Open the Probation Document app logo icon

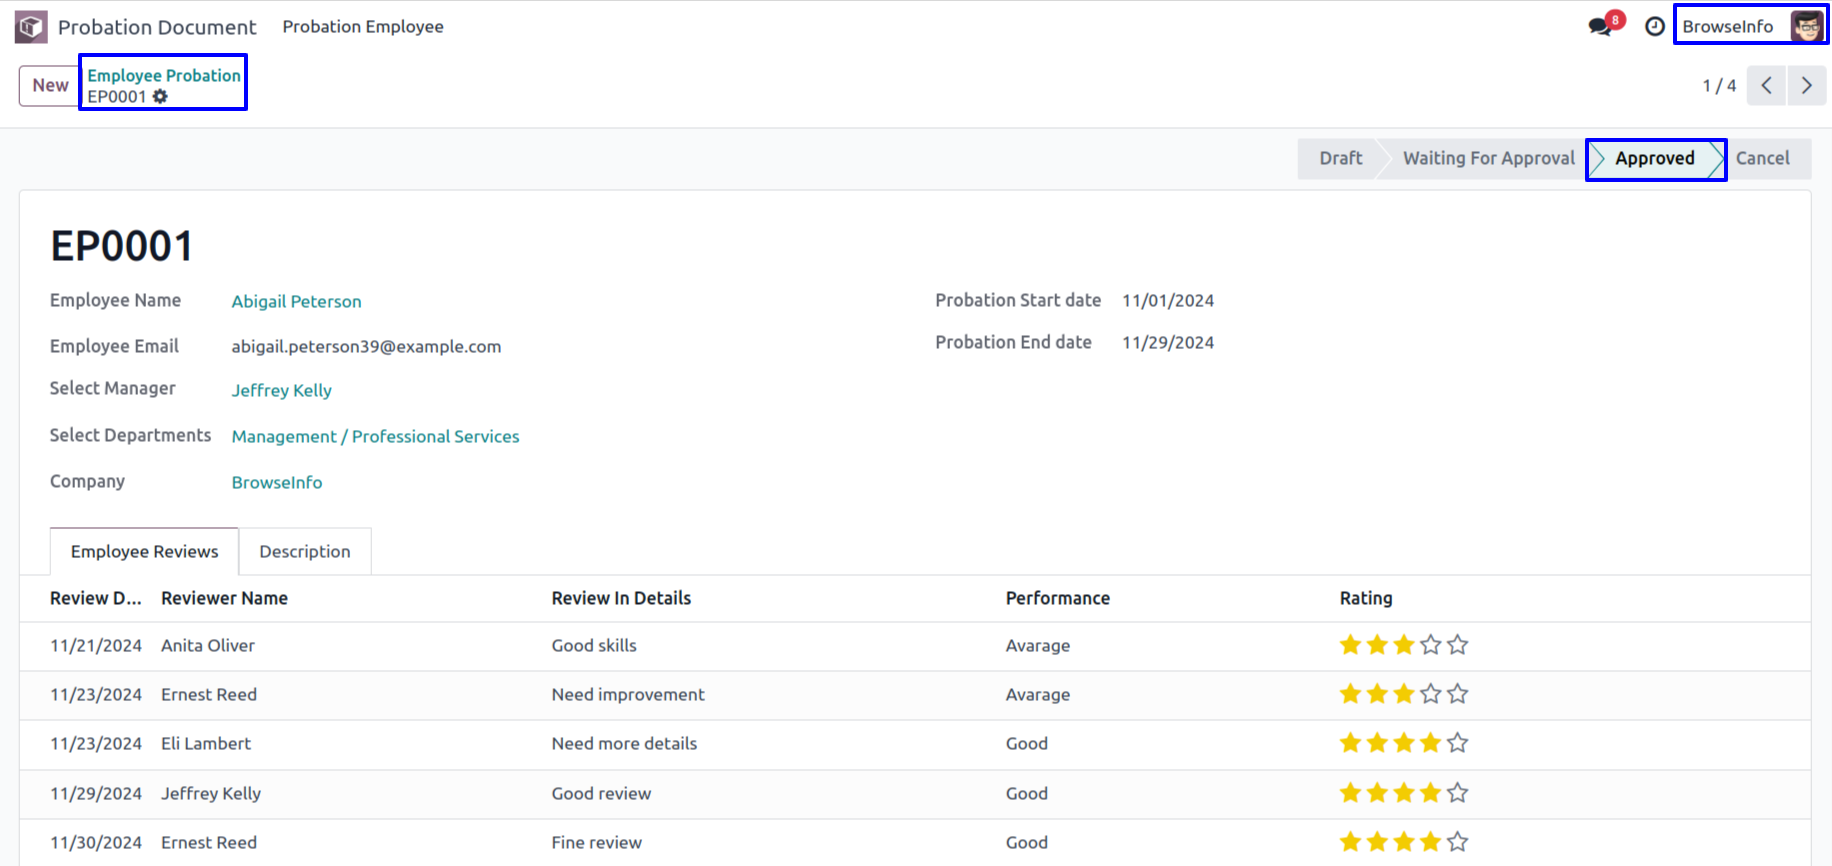tap(31, 27)
